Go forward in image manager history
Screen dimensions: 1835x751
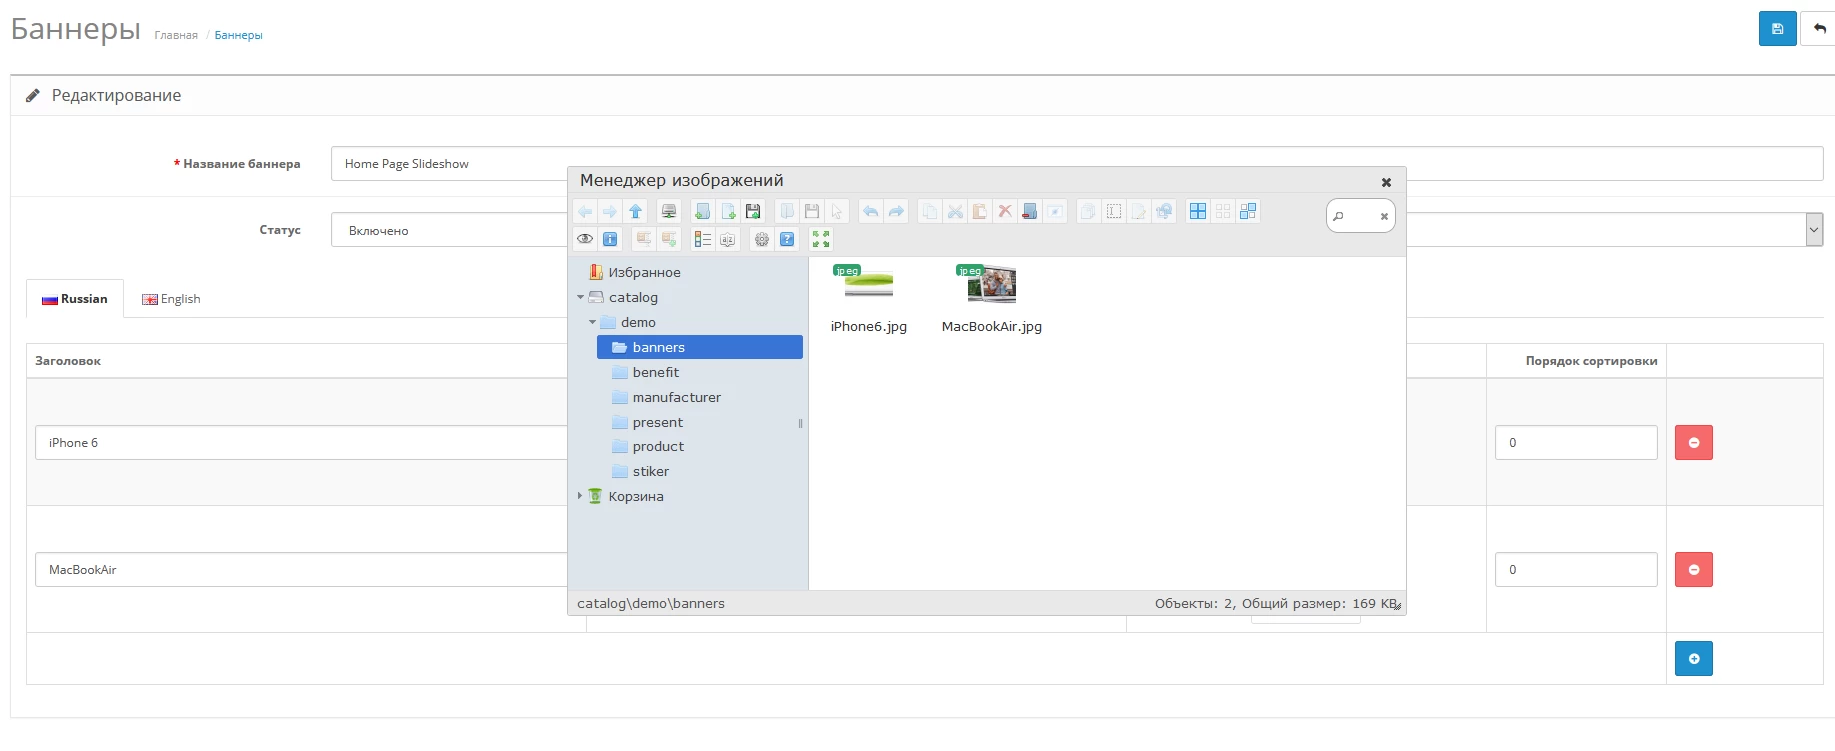(x=610, y=211)
